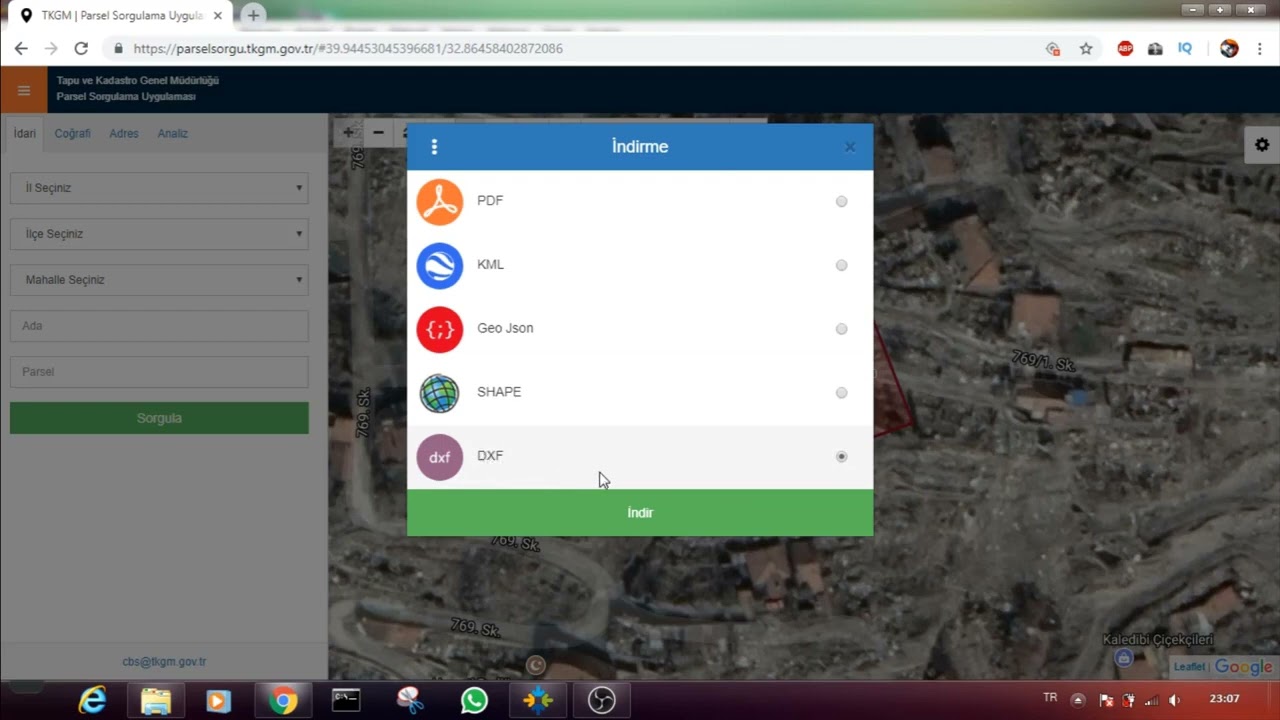The width and height of the screenshot is (1280, 720).
Task: Click the TR language indicator
Action: [1050, 698]
